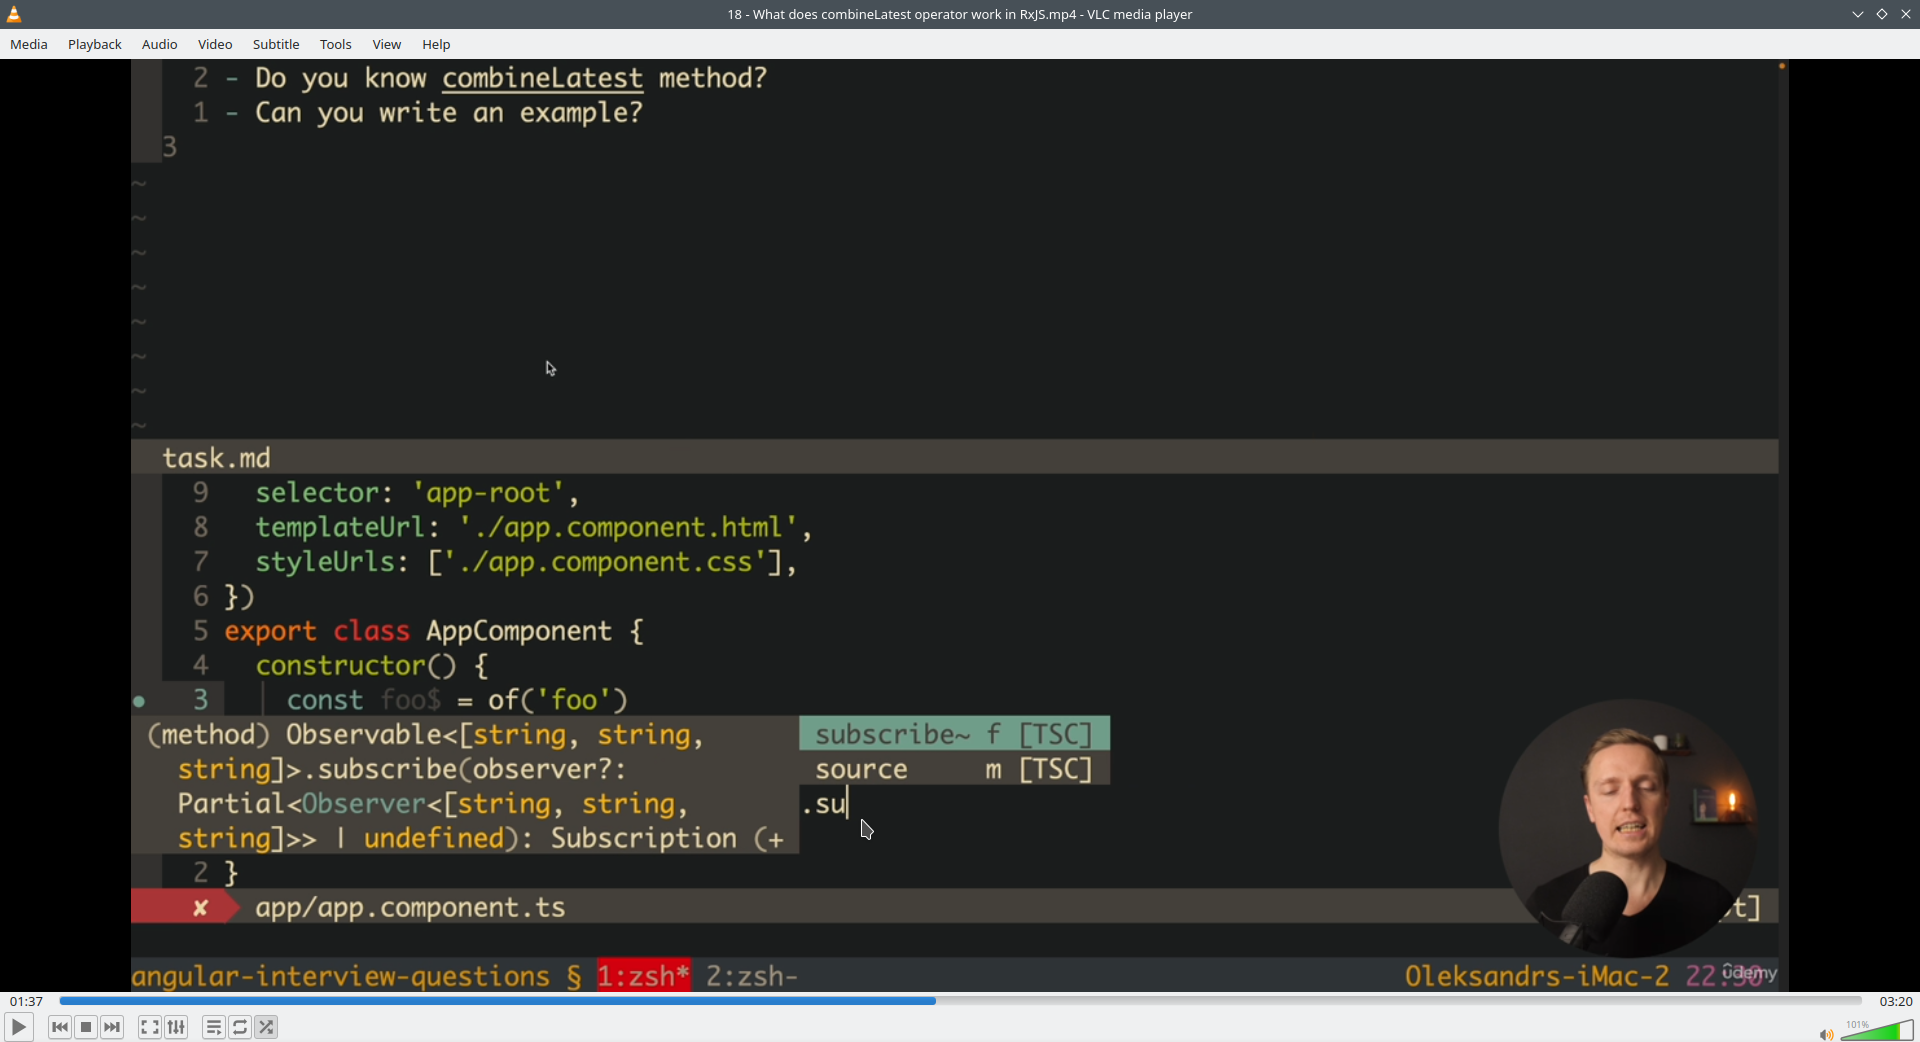Open the Audio menu
Image resolution: width=1920 pixels, height=1042 pixels.
[x=160, y=44]
